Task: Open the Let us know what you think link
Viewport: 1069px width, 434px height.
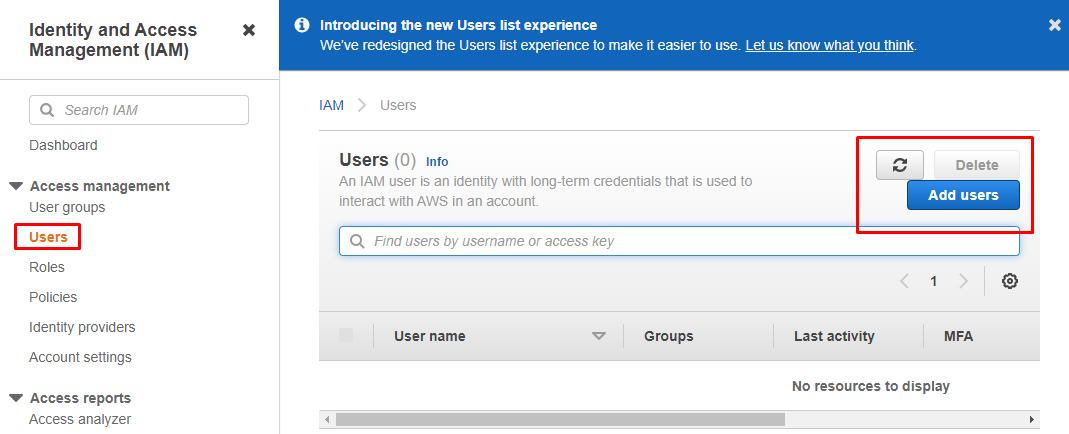Action: 829,45
